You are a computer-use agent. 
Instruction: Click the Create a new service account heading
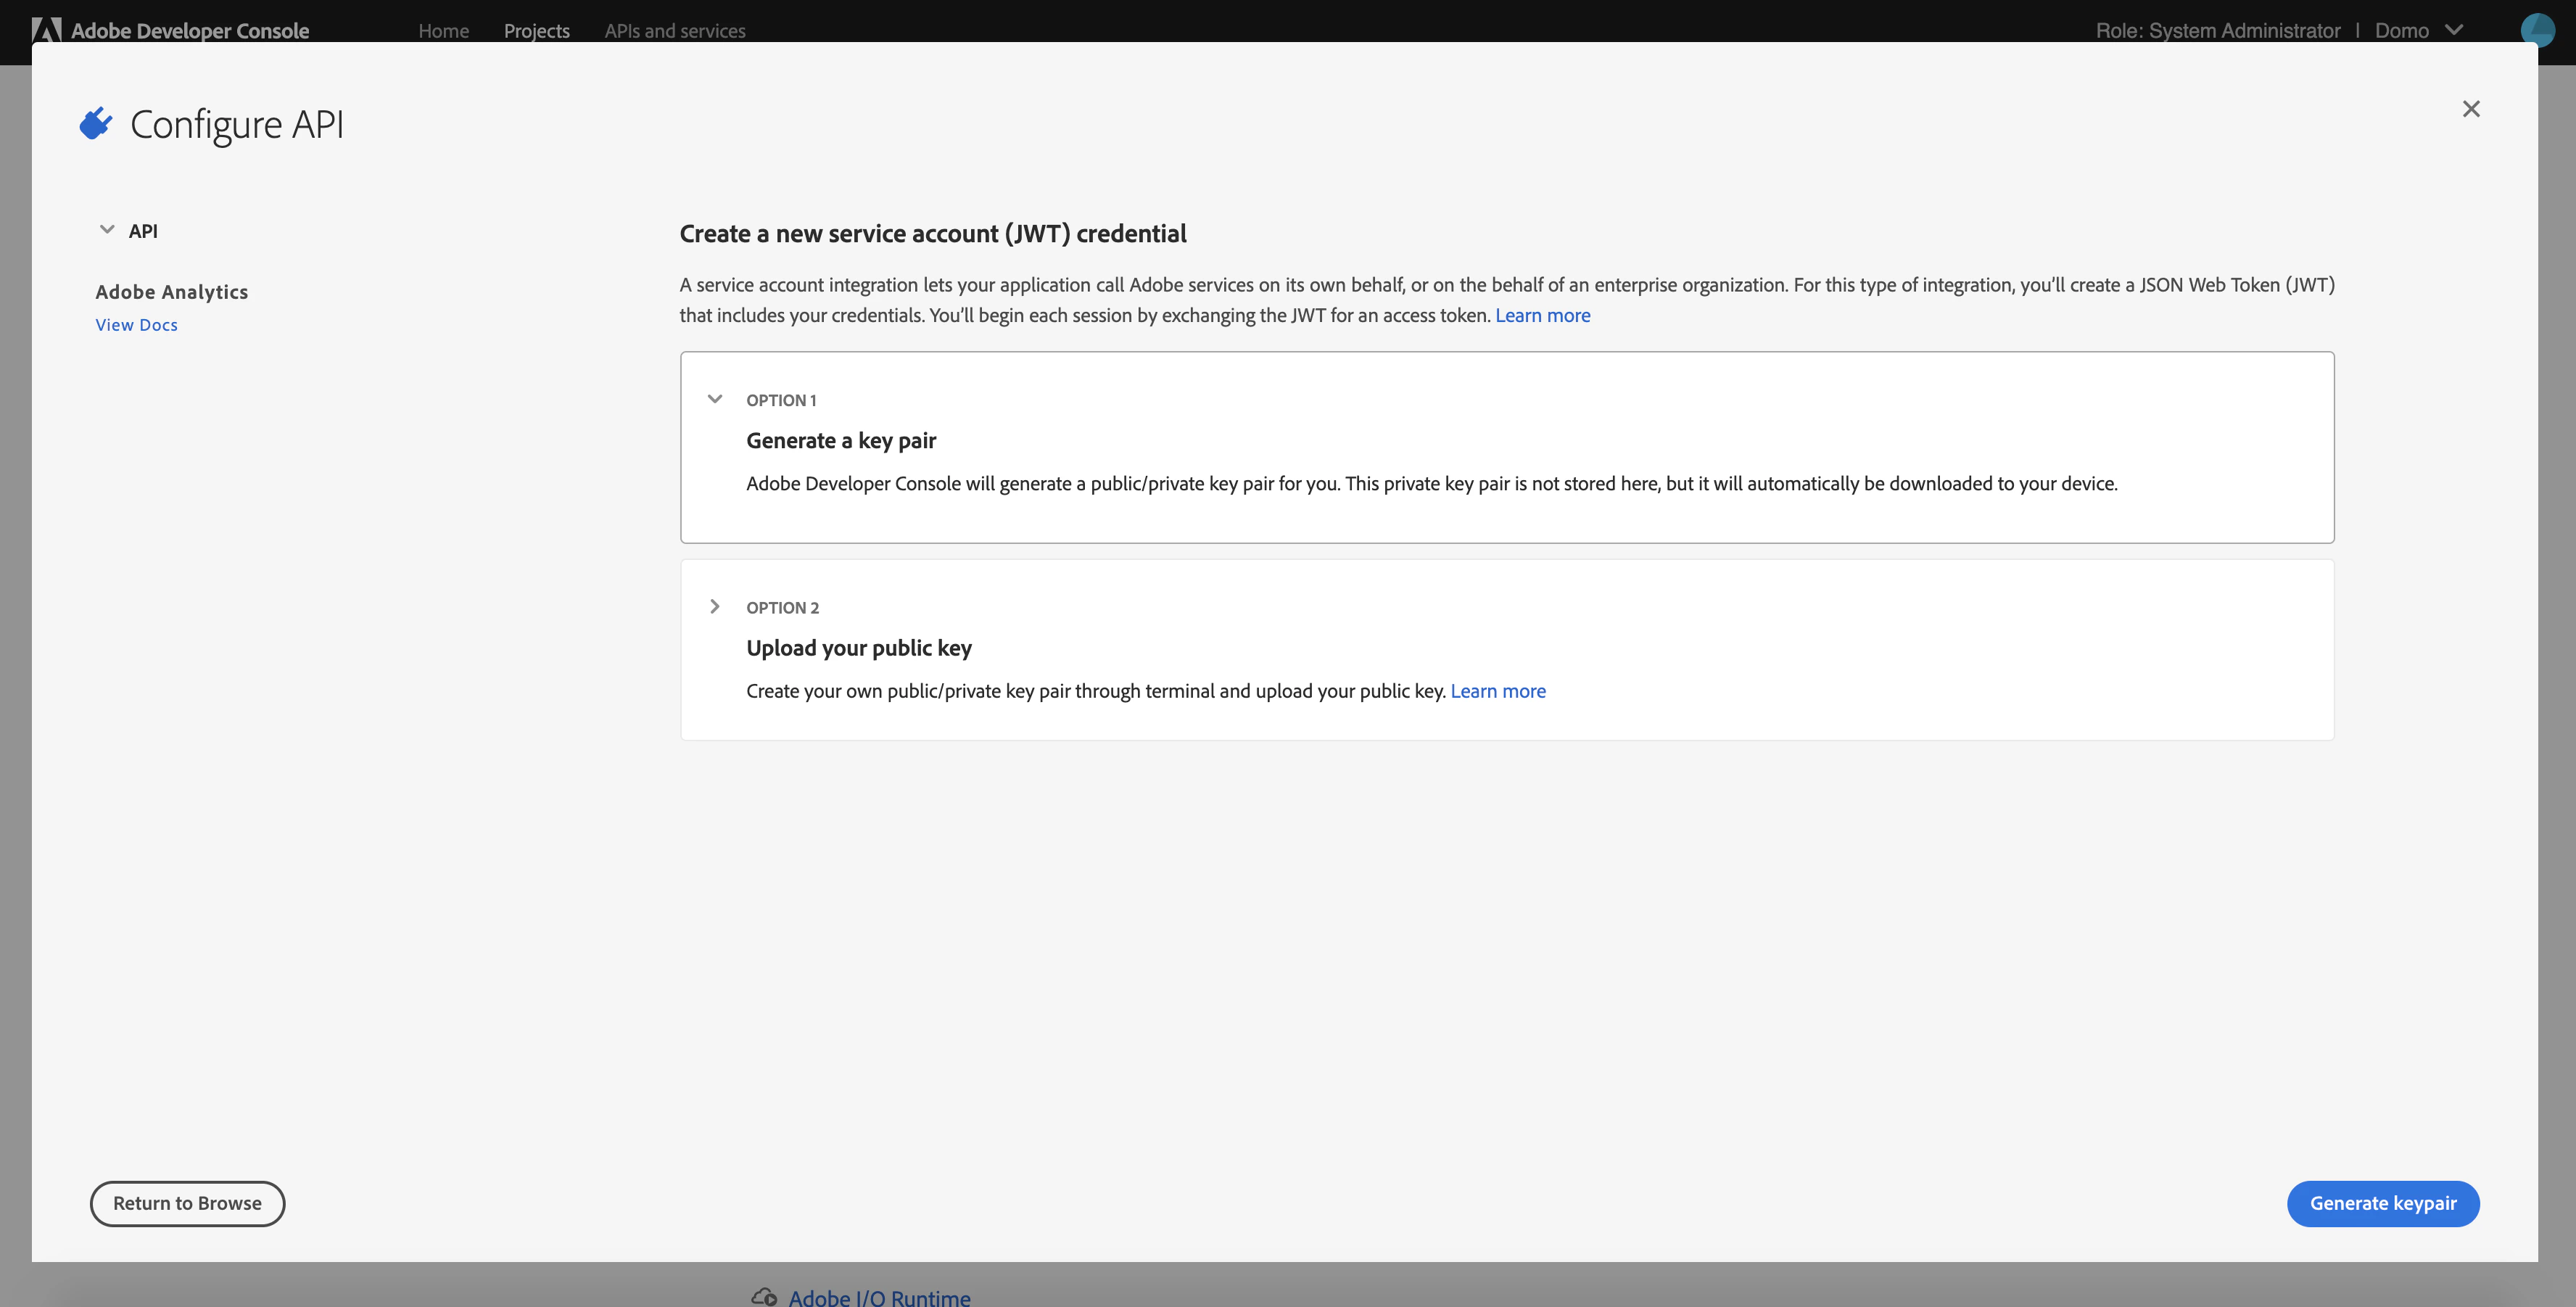pyautogui.click(x=933, y=234)
